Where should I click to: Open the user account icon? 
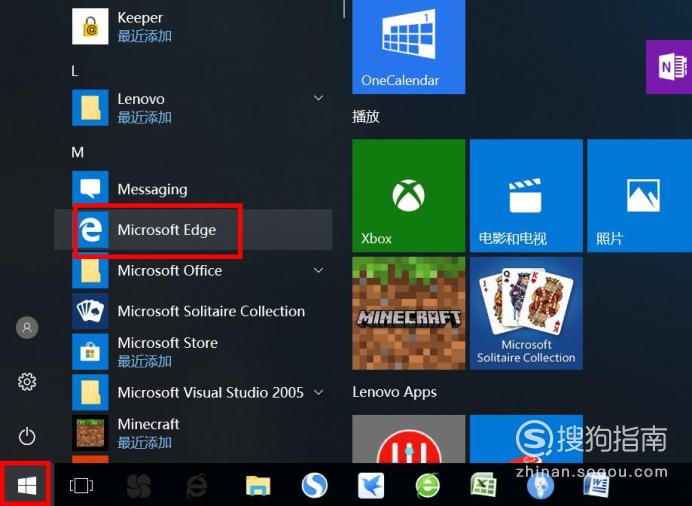pos(27,327)
